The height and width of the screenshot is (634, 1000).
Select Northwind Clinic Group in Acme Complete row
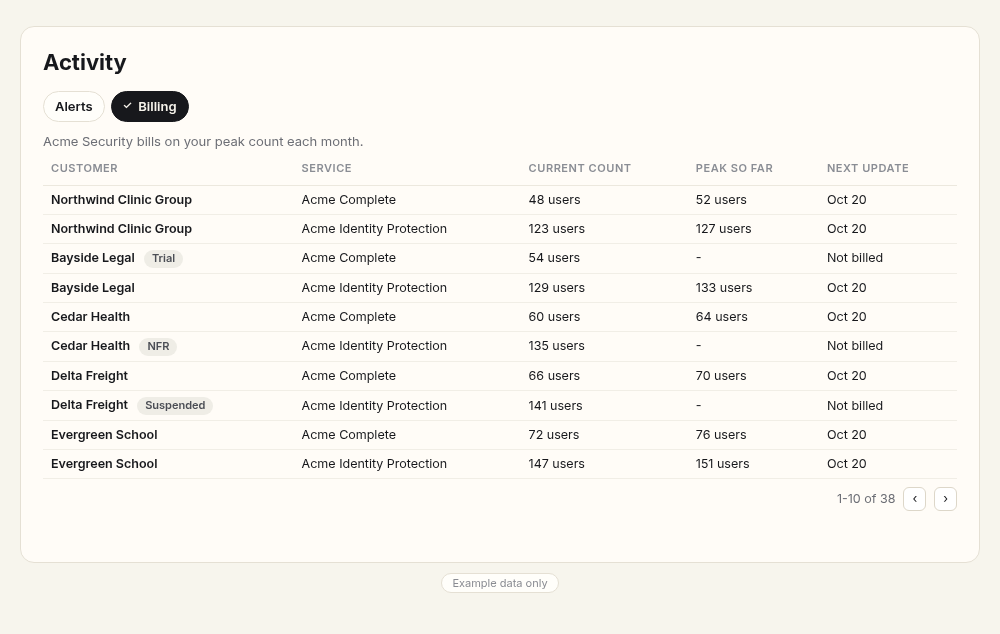121,200
